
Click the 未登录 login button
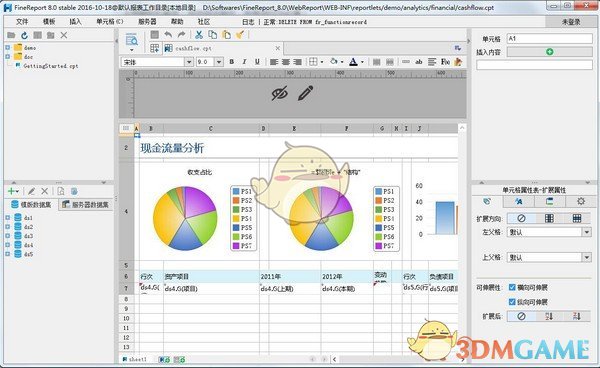pos(571,22)
